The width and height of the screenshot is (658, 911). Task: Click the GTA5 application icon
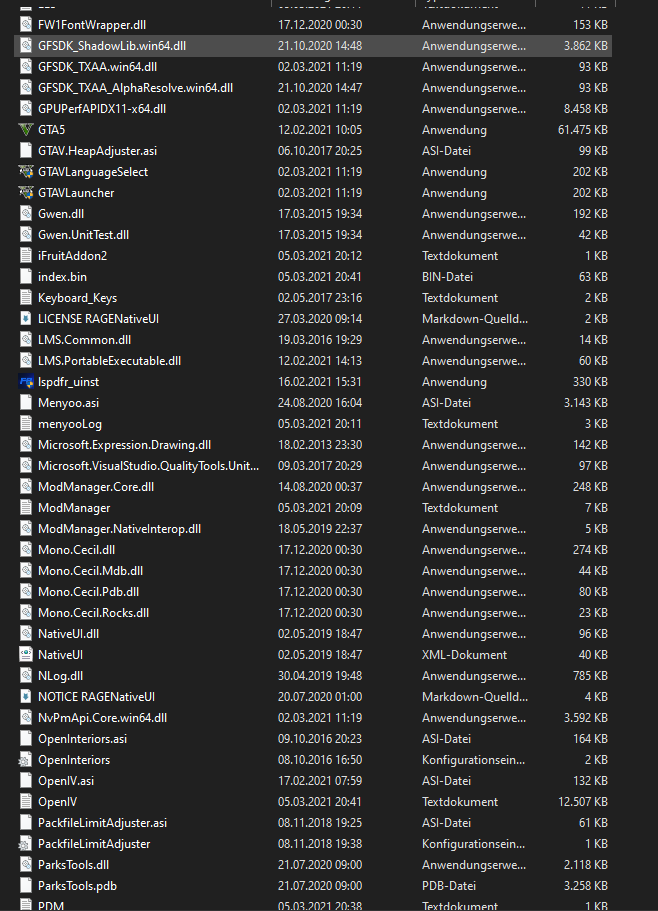[26, 130]
